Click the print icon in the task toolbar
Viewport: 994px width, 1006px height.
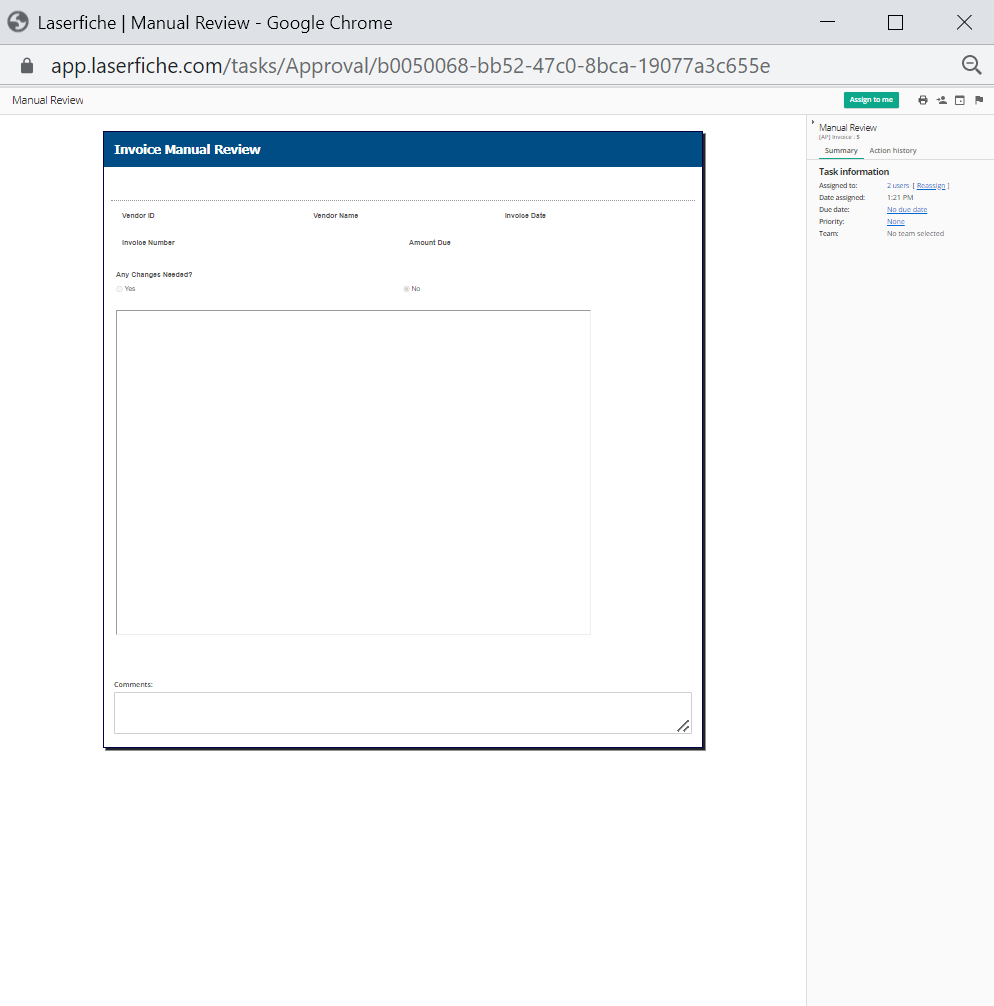923,99
